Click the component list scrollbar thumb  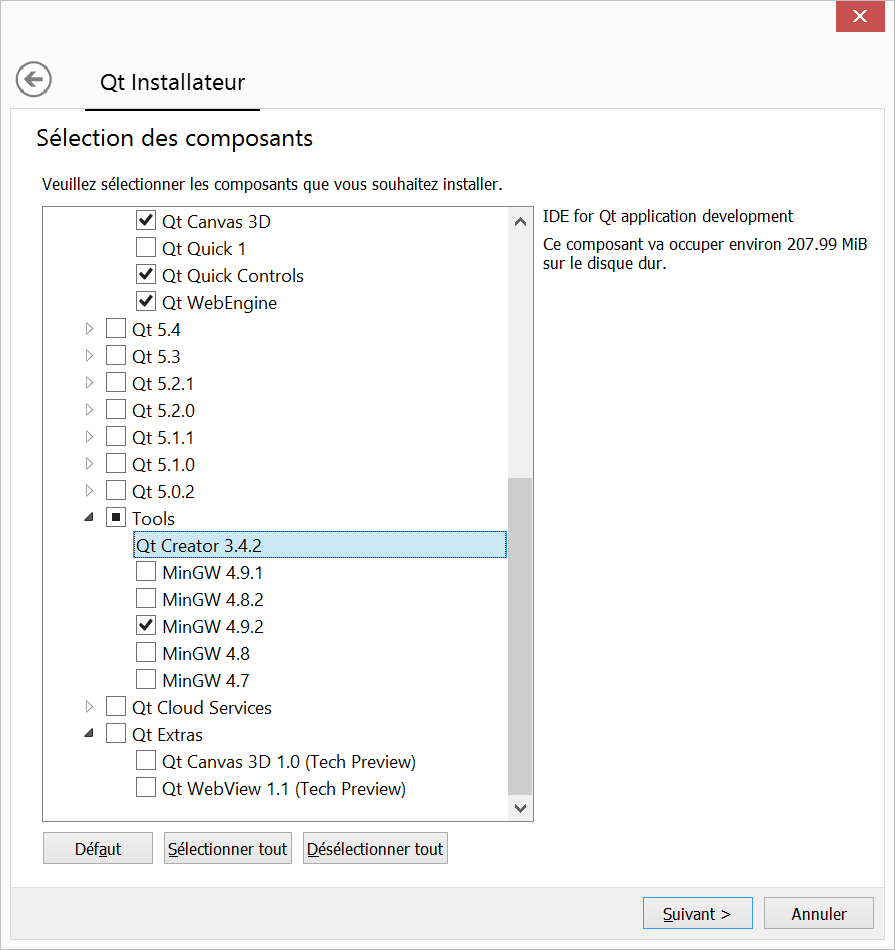pos(520,636)
